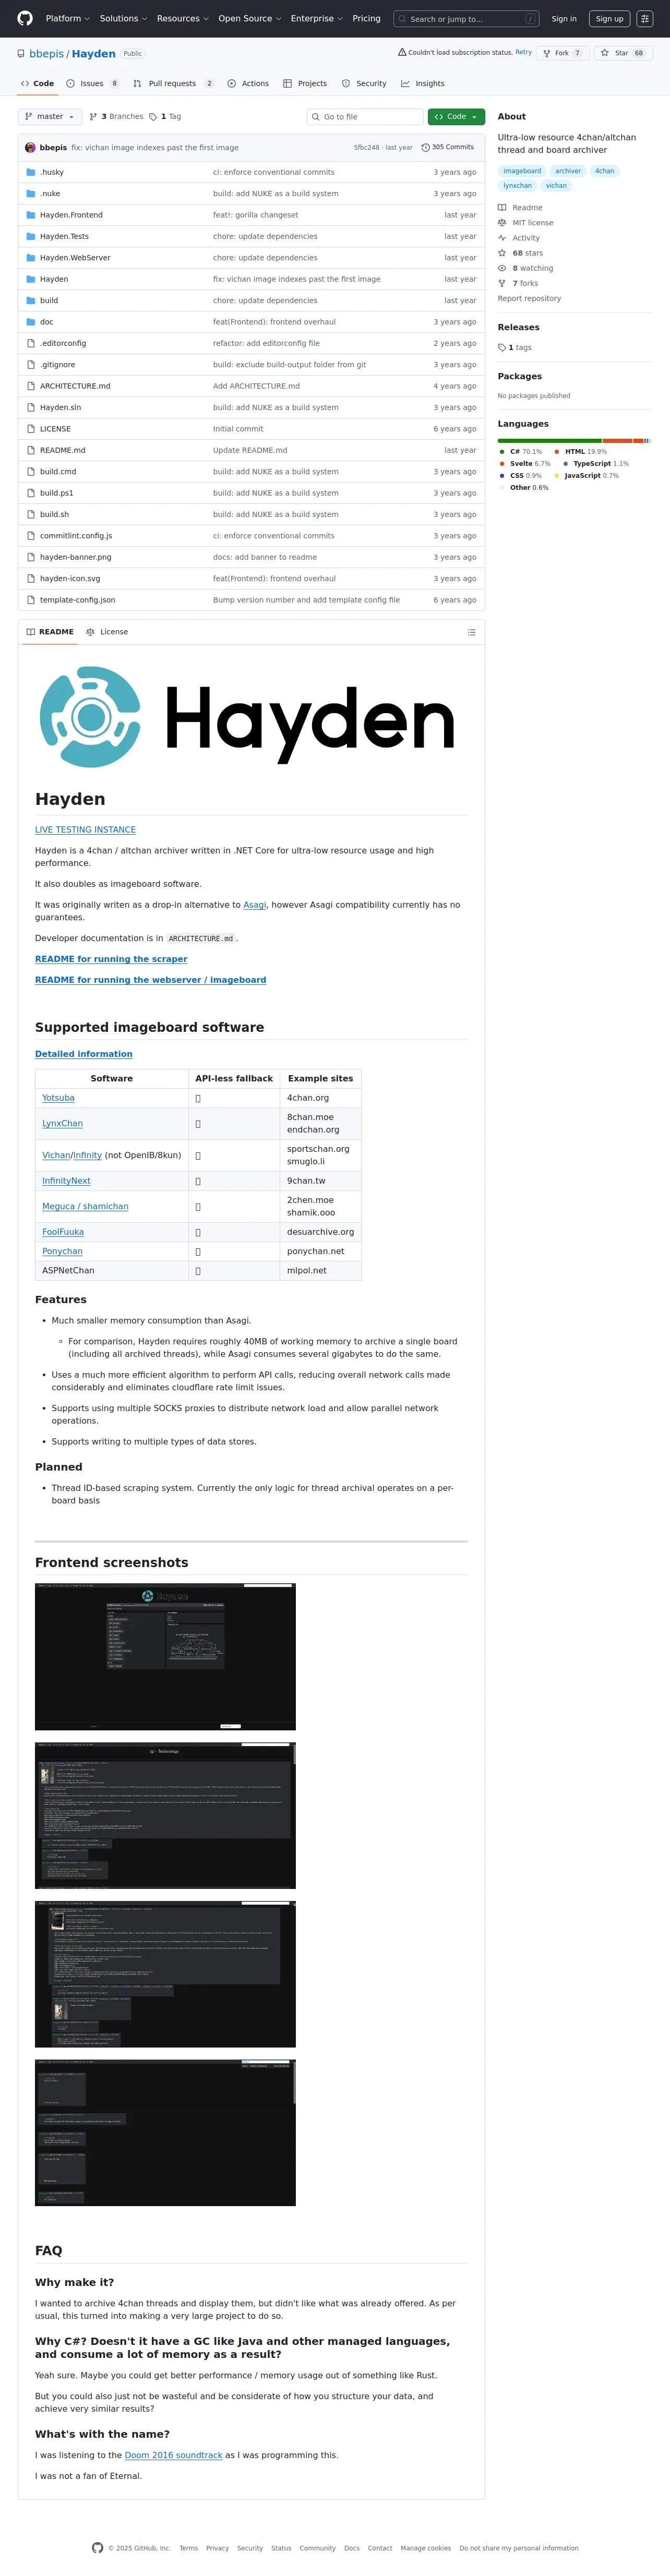Focus the Search or jump to field
The width and height of the screenshot is (670, 2576).
pos(466,19)
